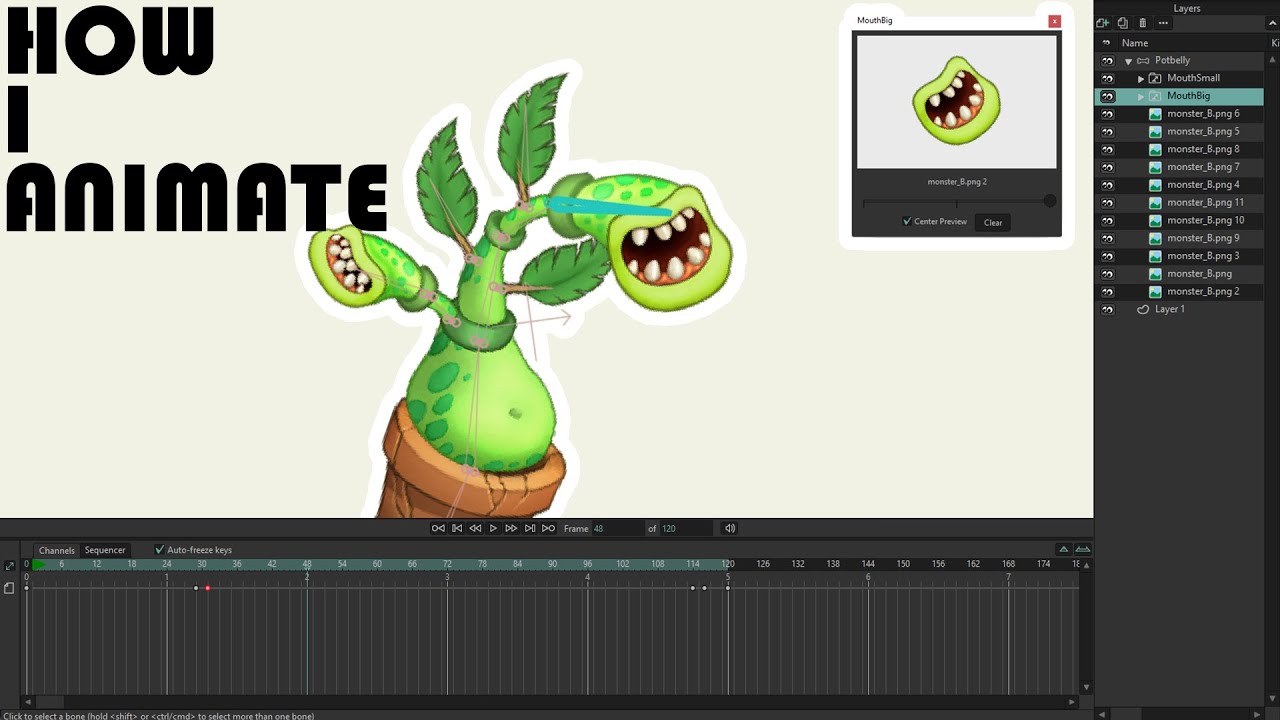Image resolution: width=1280 pixels, height=720 pixels.
Task: Click the total frames field showing 120
Action: click(x=687, y=528)
